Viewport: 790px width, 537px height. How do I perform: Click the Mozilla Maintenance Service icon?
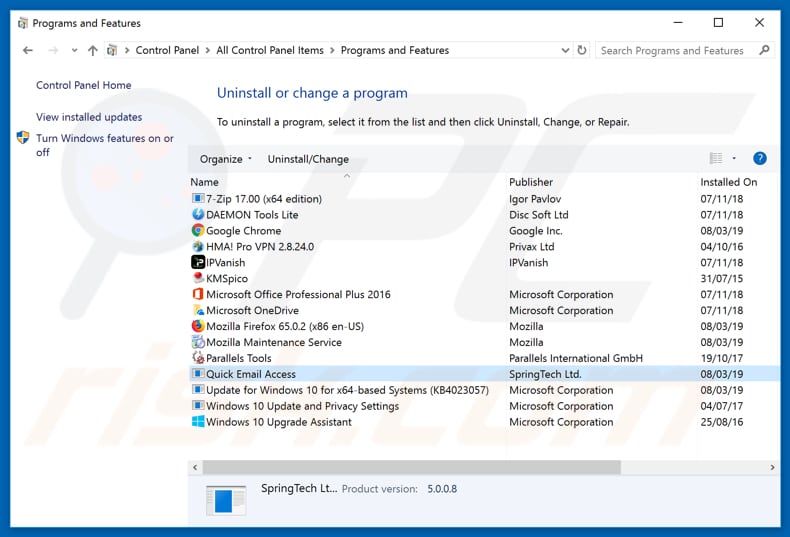click(198, 342)
